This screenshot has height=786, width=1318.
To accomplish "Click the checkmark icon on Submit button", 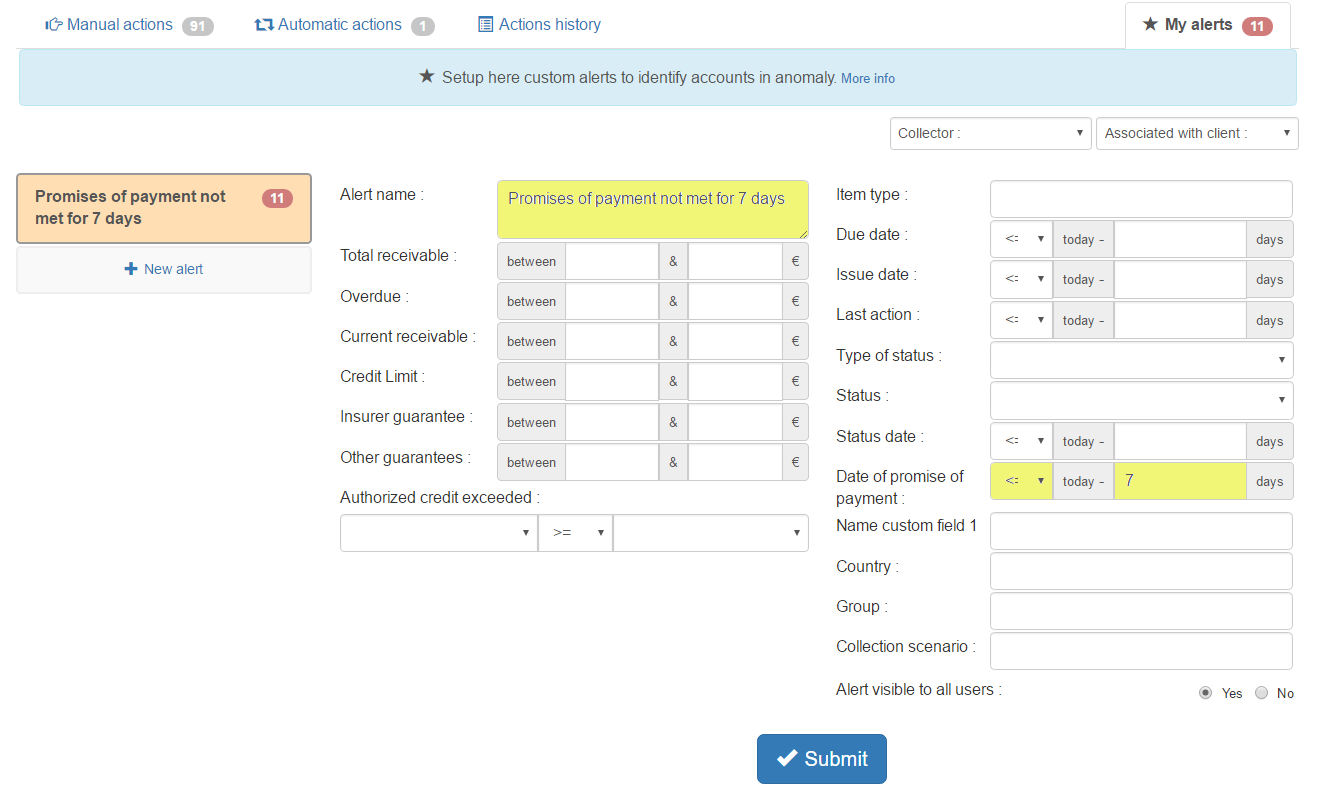I will tap(787, 759).
